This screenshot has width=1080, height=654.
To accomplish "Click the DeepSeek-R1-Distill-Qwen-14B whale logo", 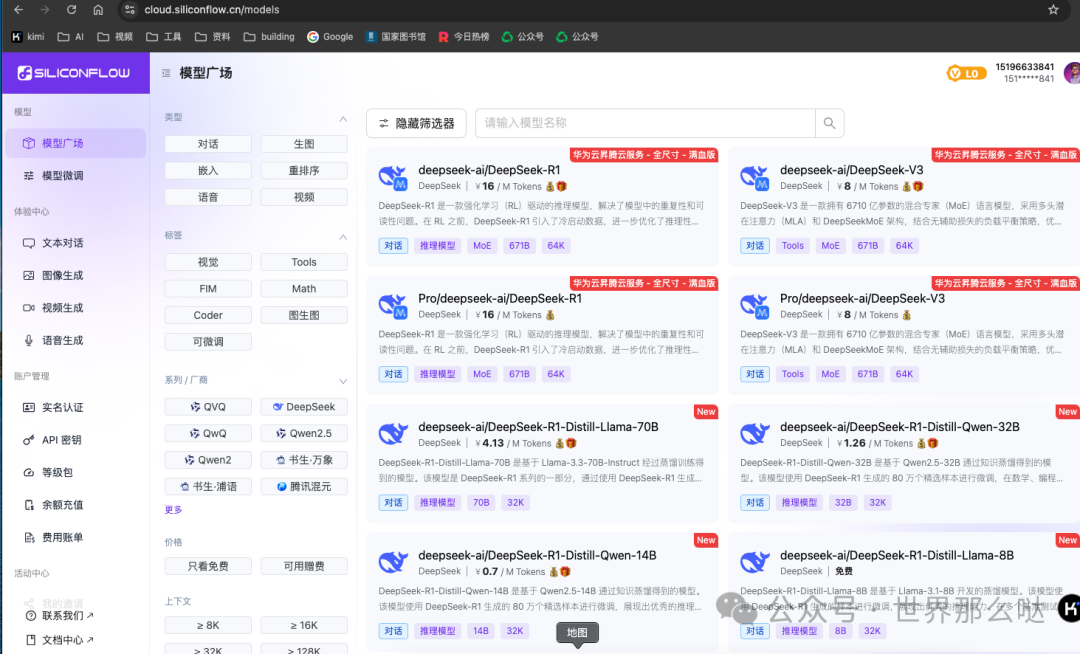I will [393, 562].
